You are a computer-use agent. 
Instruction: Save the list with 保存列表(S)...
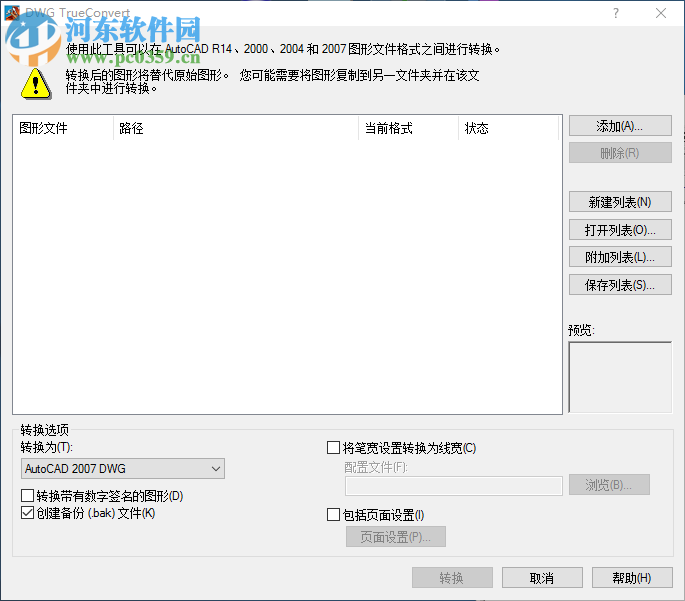(620, 285)
